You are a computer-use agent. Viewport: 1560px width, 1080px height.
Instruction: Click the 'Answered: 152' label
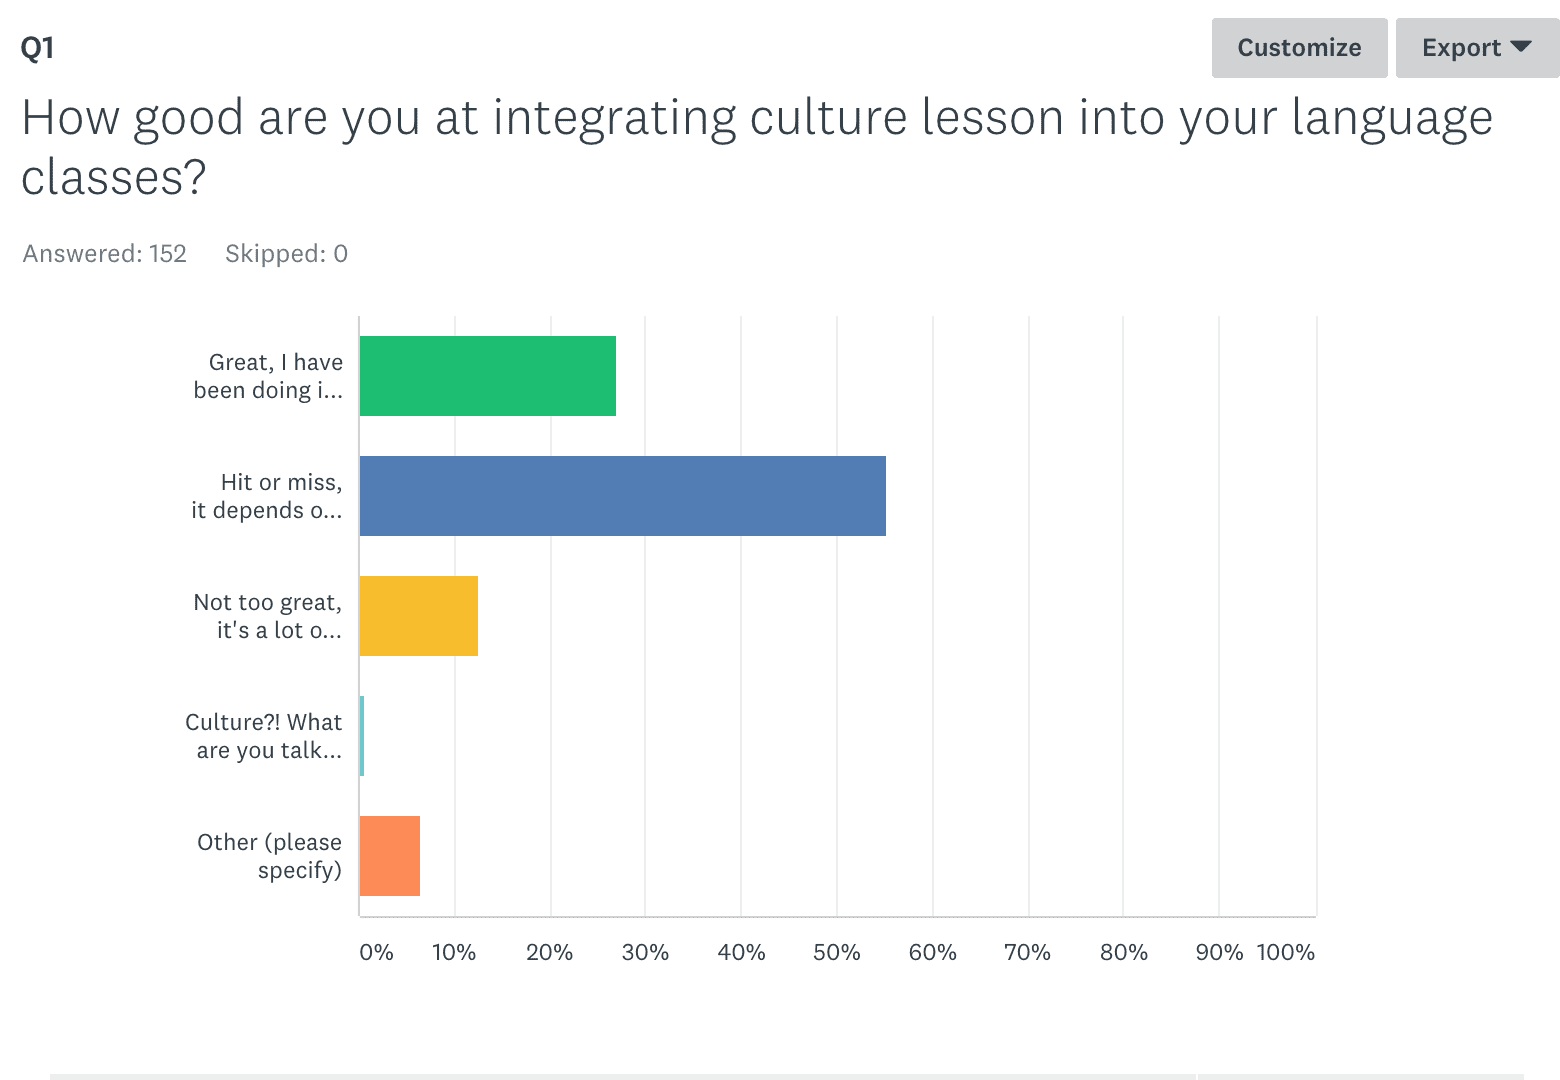click(x=104, y=253)
